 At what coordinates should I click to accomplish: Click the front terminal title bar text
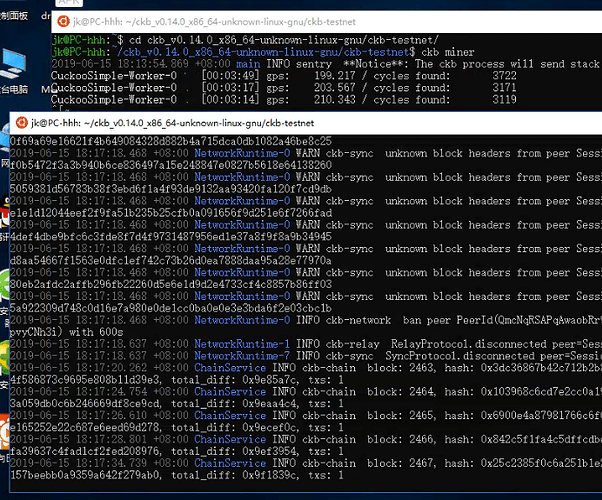(x=172, y=123)
